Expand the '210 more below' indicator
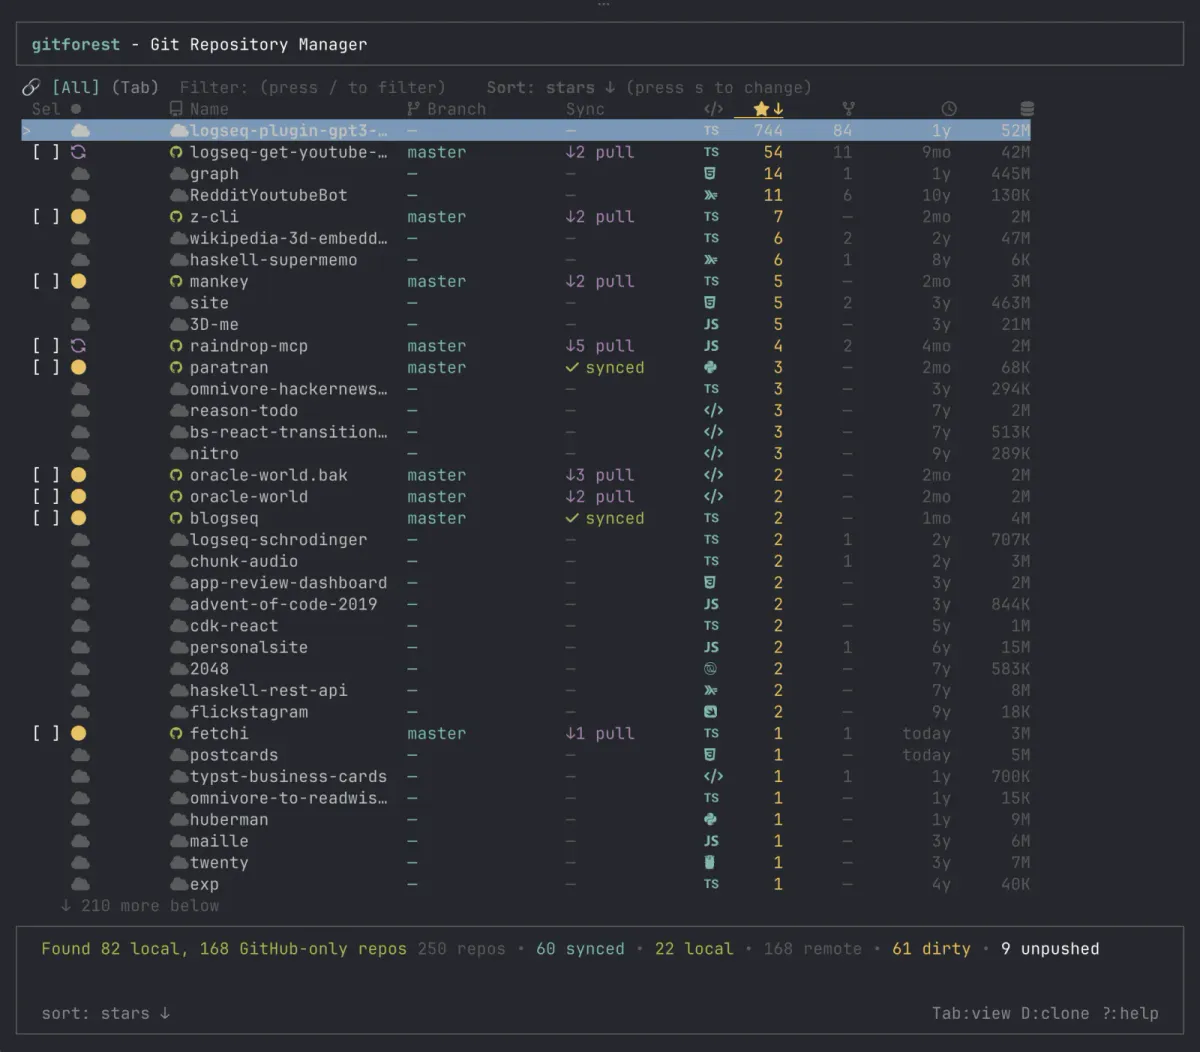This screenshot has height=1052, width=1200. click(140, 905)
